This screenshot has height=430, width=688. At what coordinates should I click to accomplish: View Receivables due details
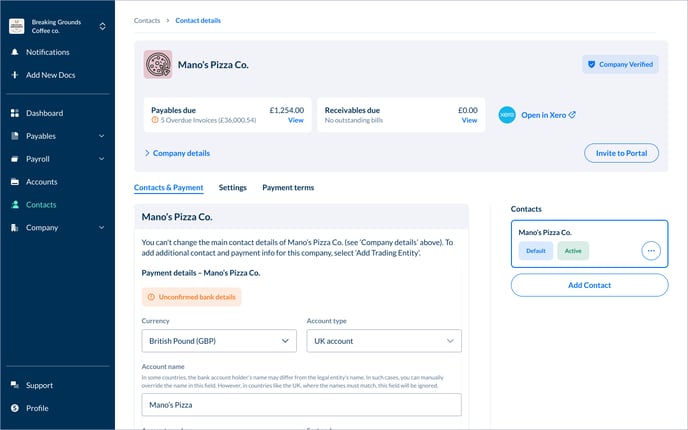[469, 120]
